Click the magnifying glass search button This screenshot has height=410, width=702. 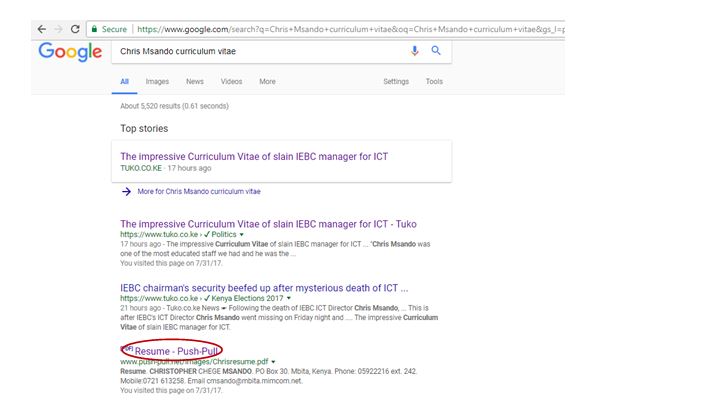click(436, 51)
